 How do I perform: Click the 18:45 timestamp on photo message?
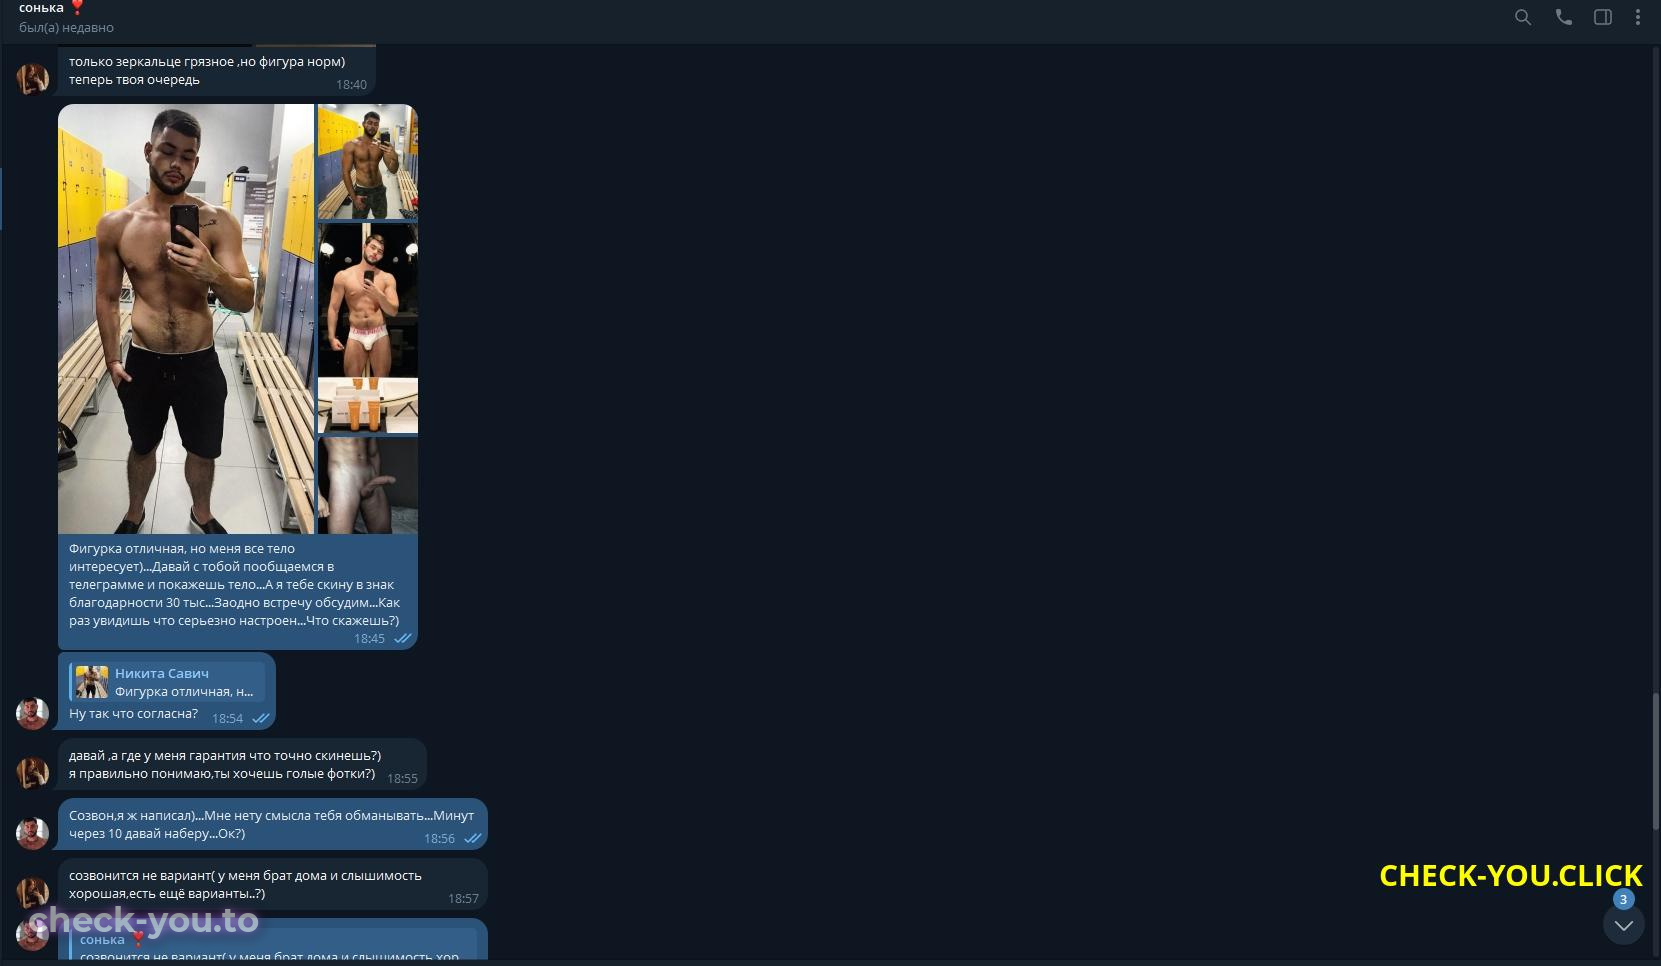click(369, 638)
